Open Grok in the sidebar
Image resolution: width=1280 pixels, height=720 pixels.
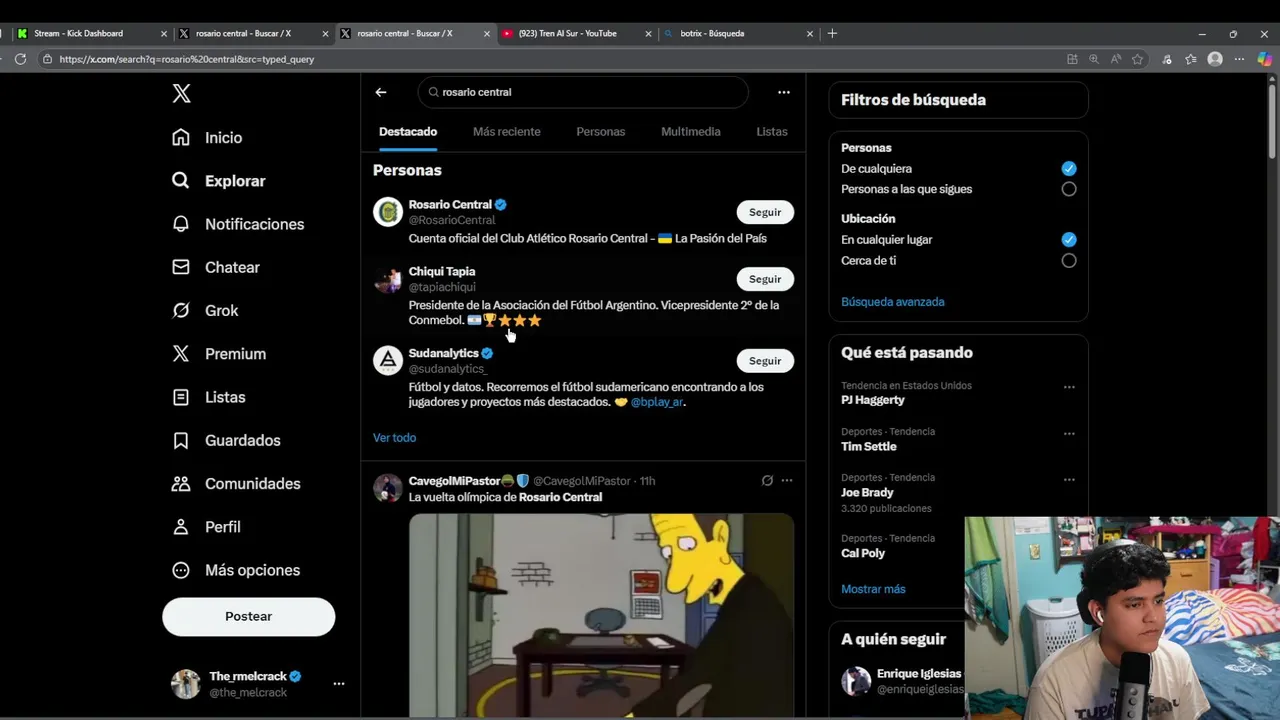click(205, 311)
